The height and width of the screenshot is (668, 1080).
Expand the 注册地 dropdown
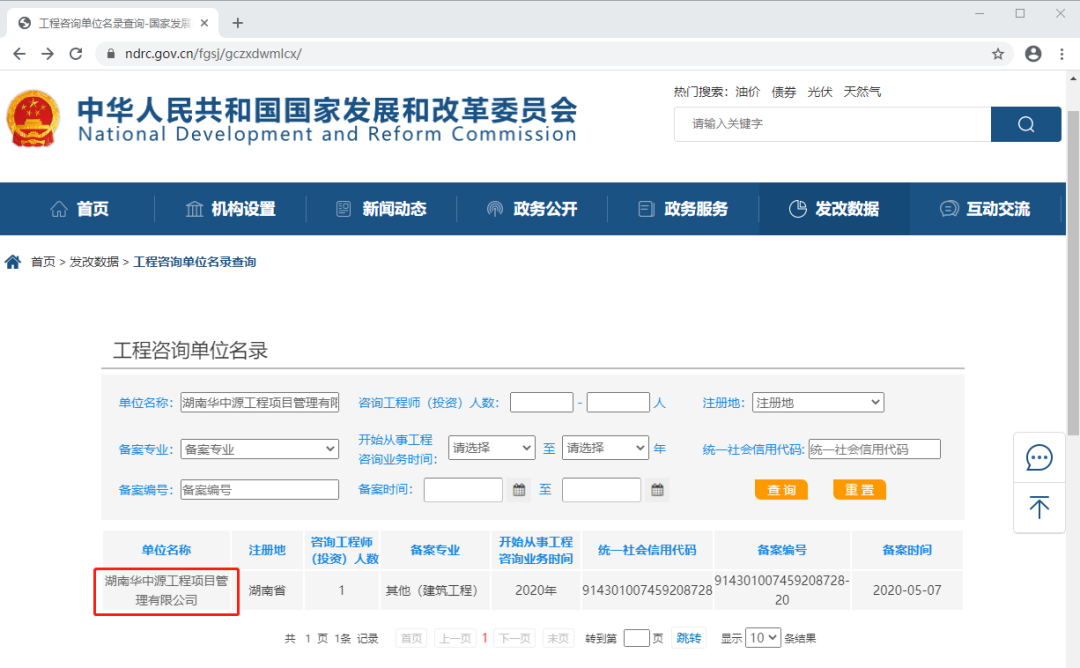point(818,402)
